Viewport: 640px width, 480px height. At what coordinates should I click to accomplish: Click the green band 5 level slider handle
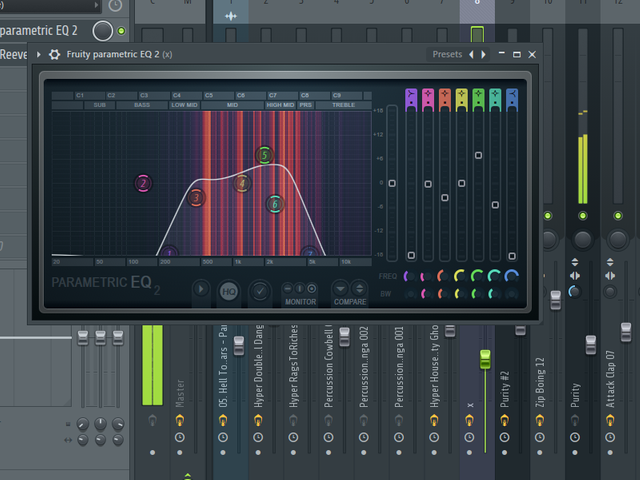pos(478,156)
